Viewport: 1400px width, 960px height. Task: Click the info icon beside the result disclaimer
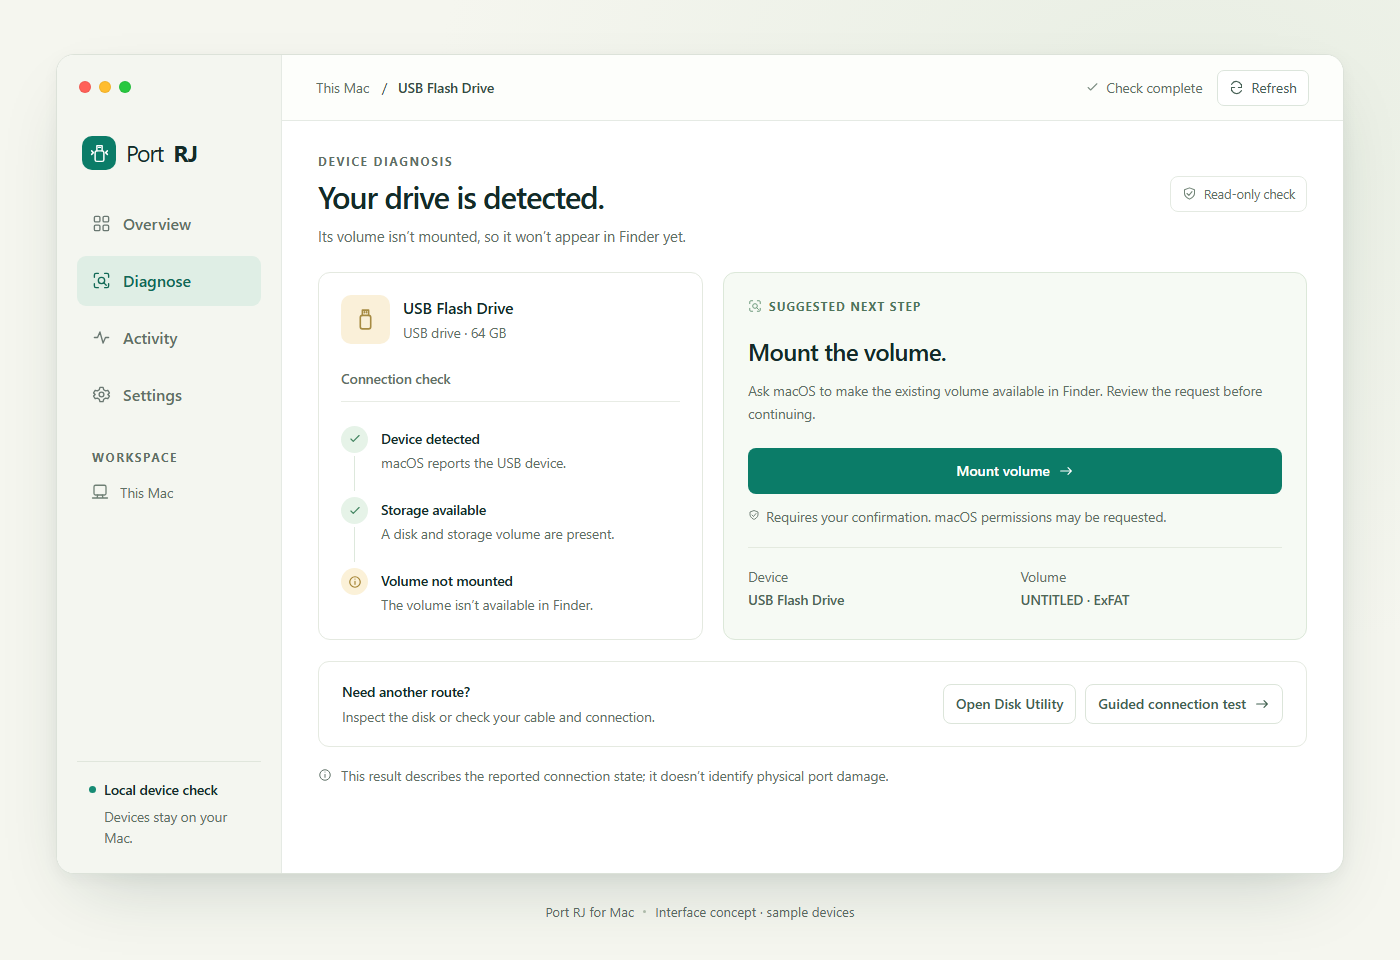click(325, 776)
